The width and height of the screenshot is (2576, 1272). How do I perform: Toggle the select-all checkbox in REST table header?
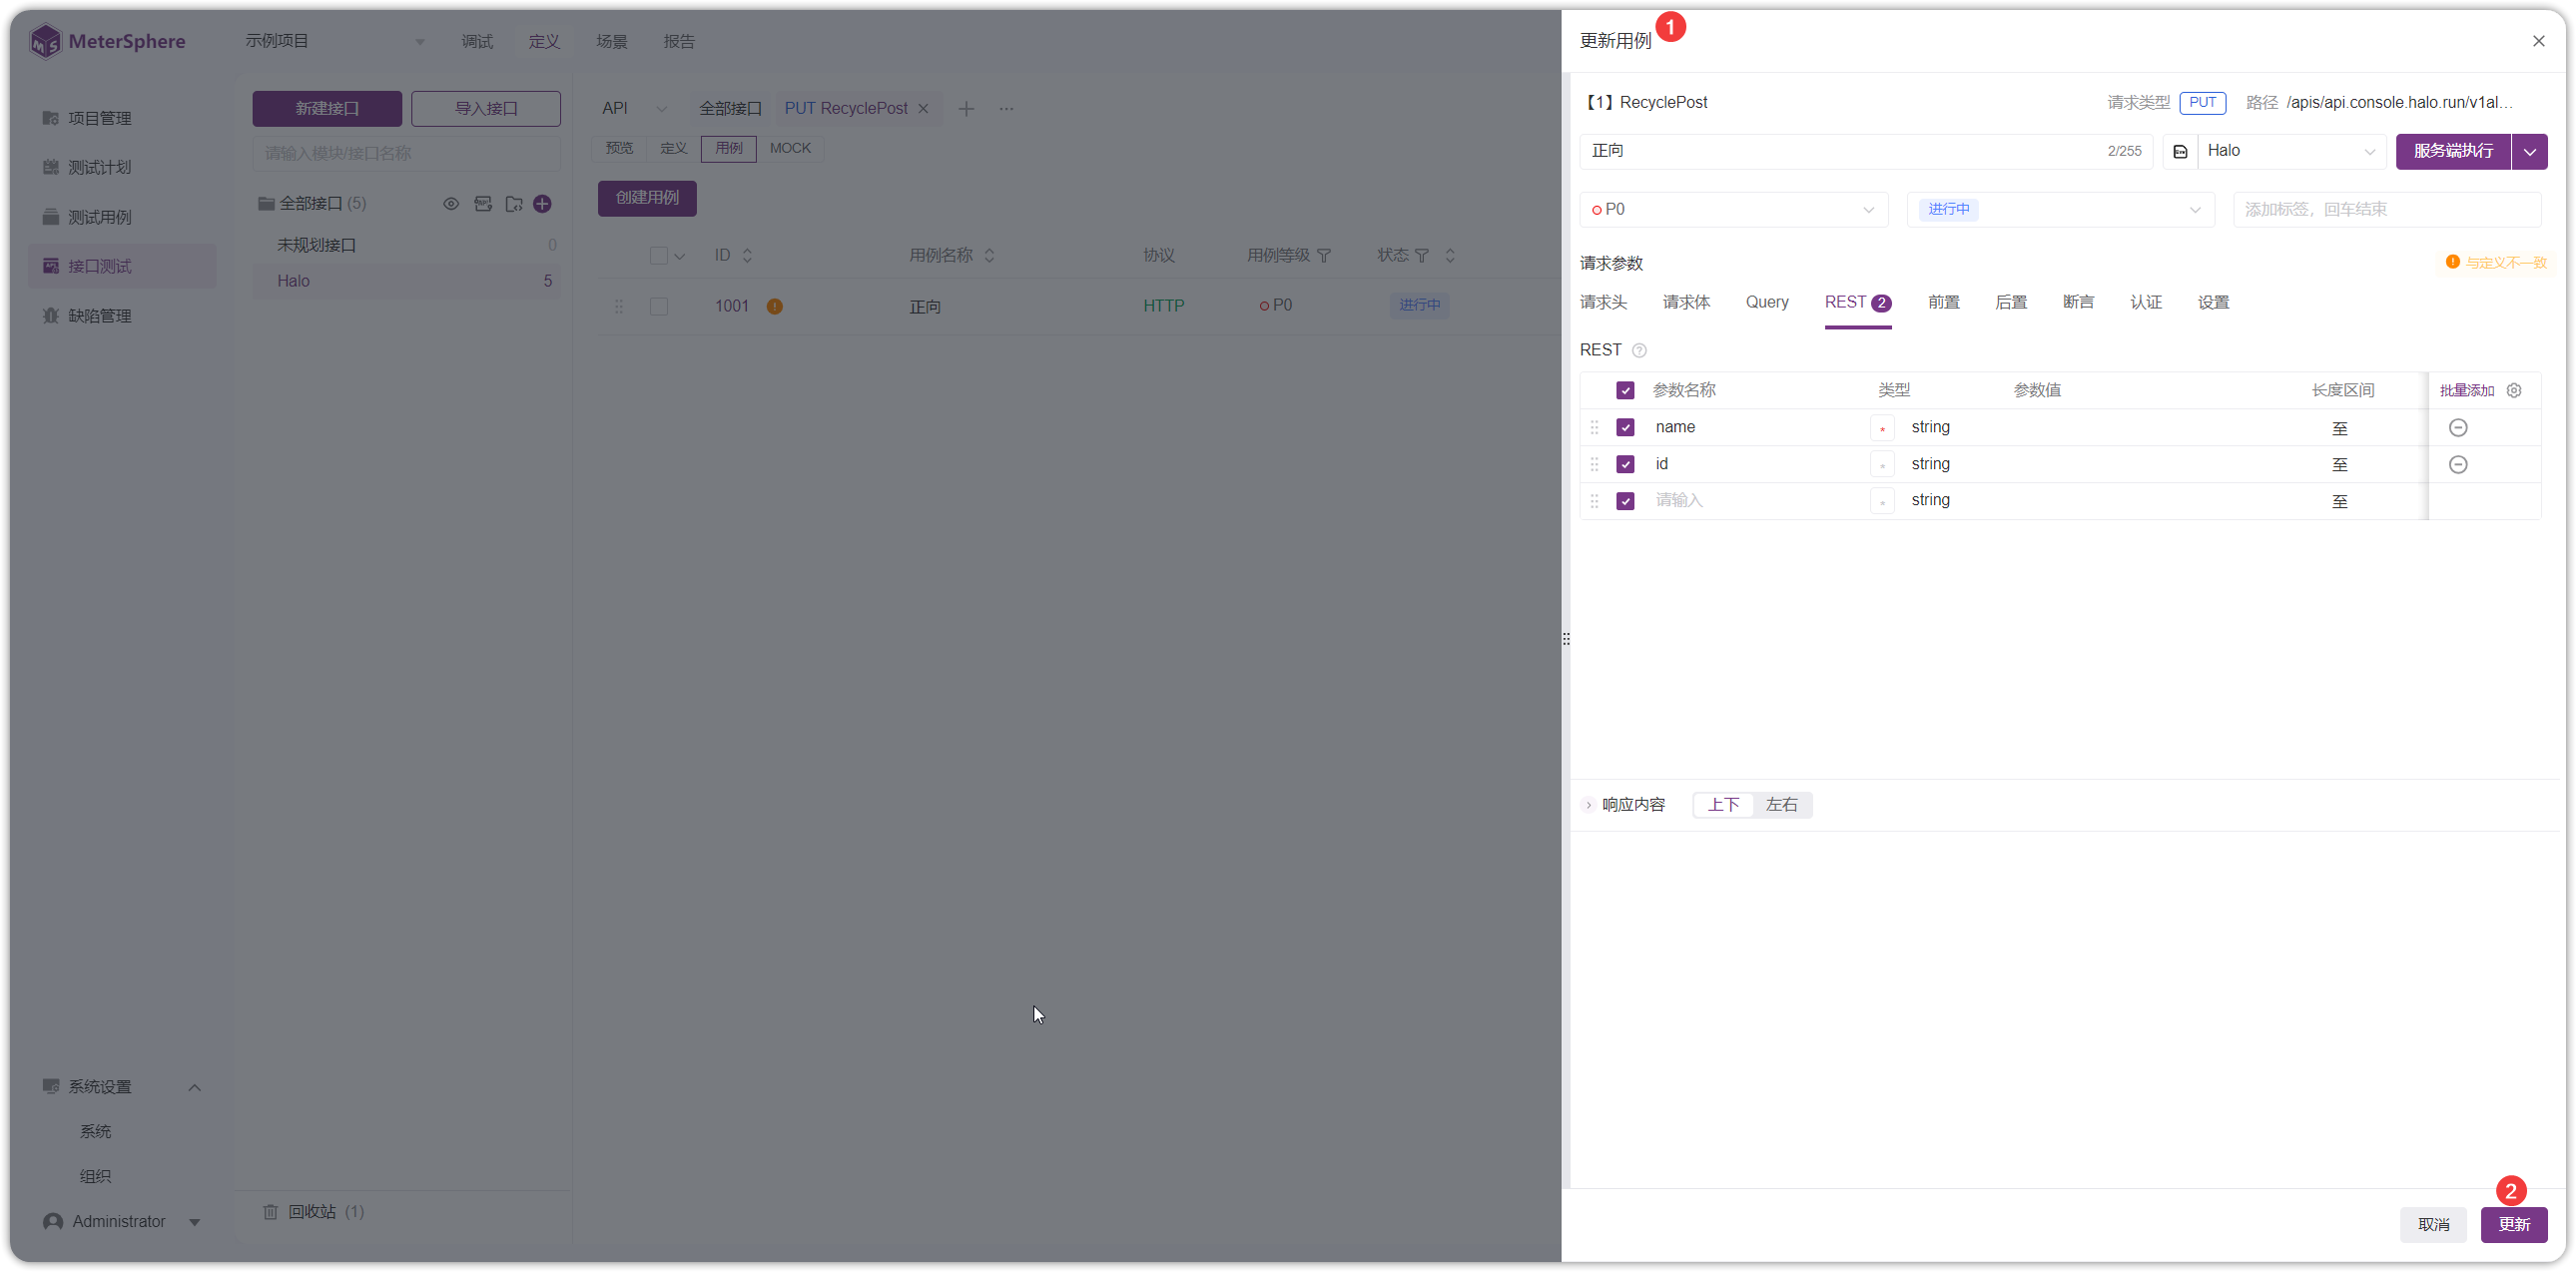[1625, 390]
